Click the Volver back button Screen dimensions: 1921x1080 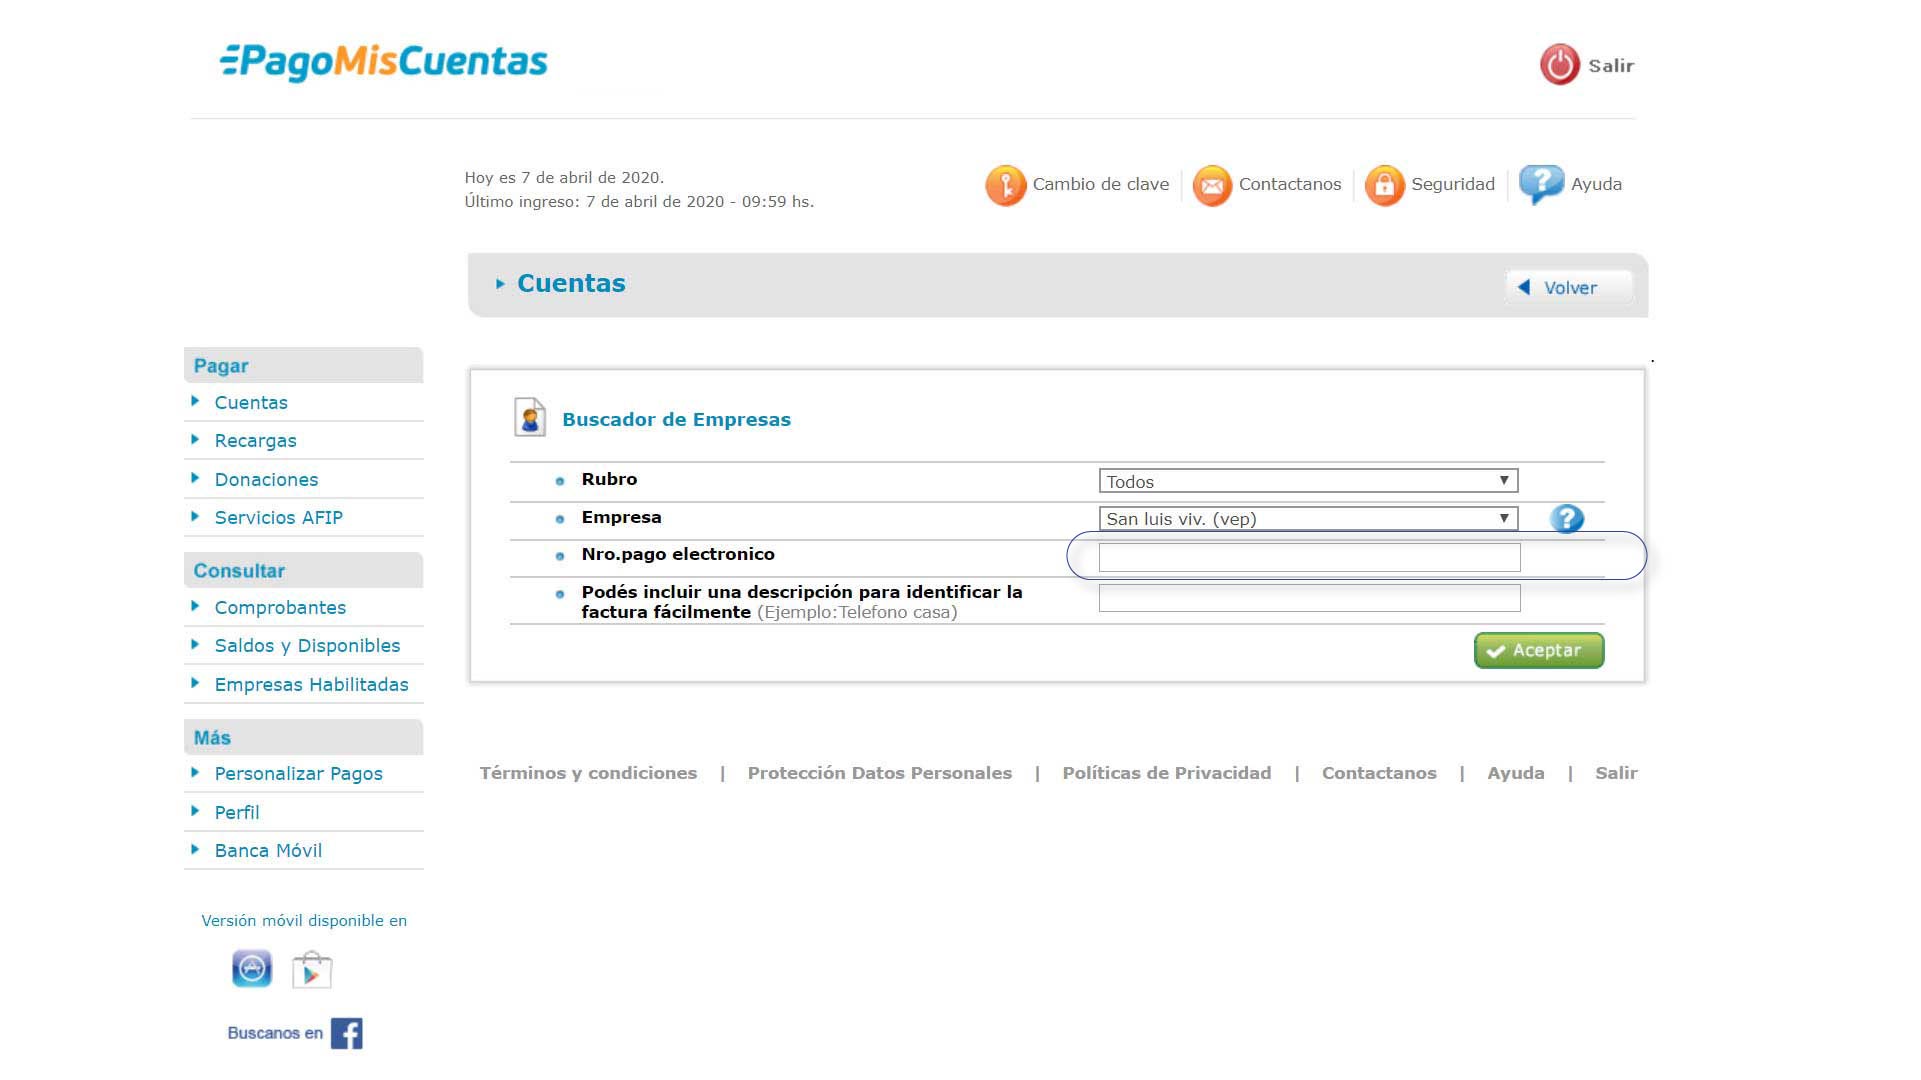[x=1568, y=287]
